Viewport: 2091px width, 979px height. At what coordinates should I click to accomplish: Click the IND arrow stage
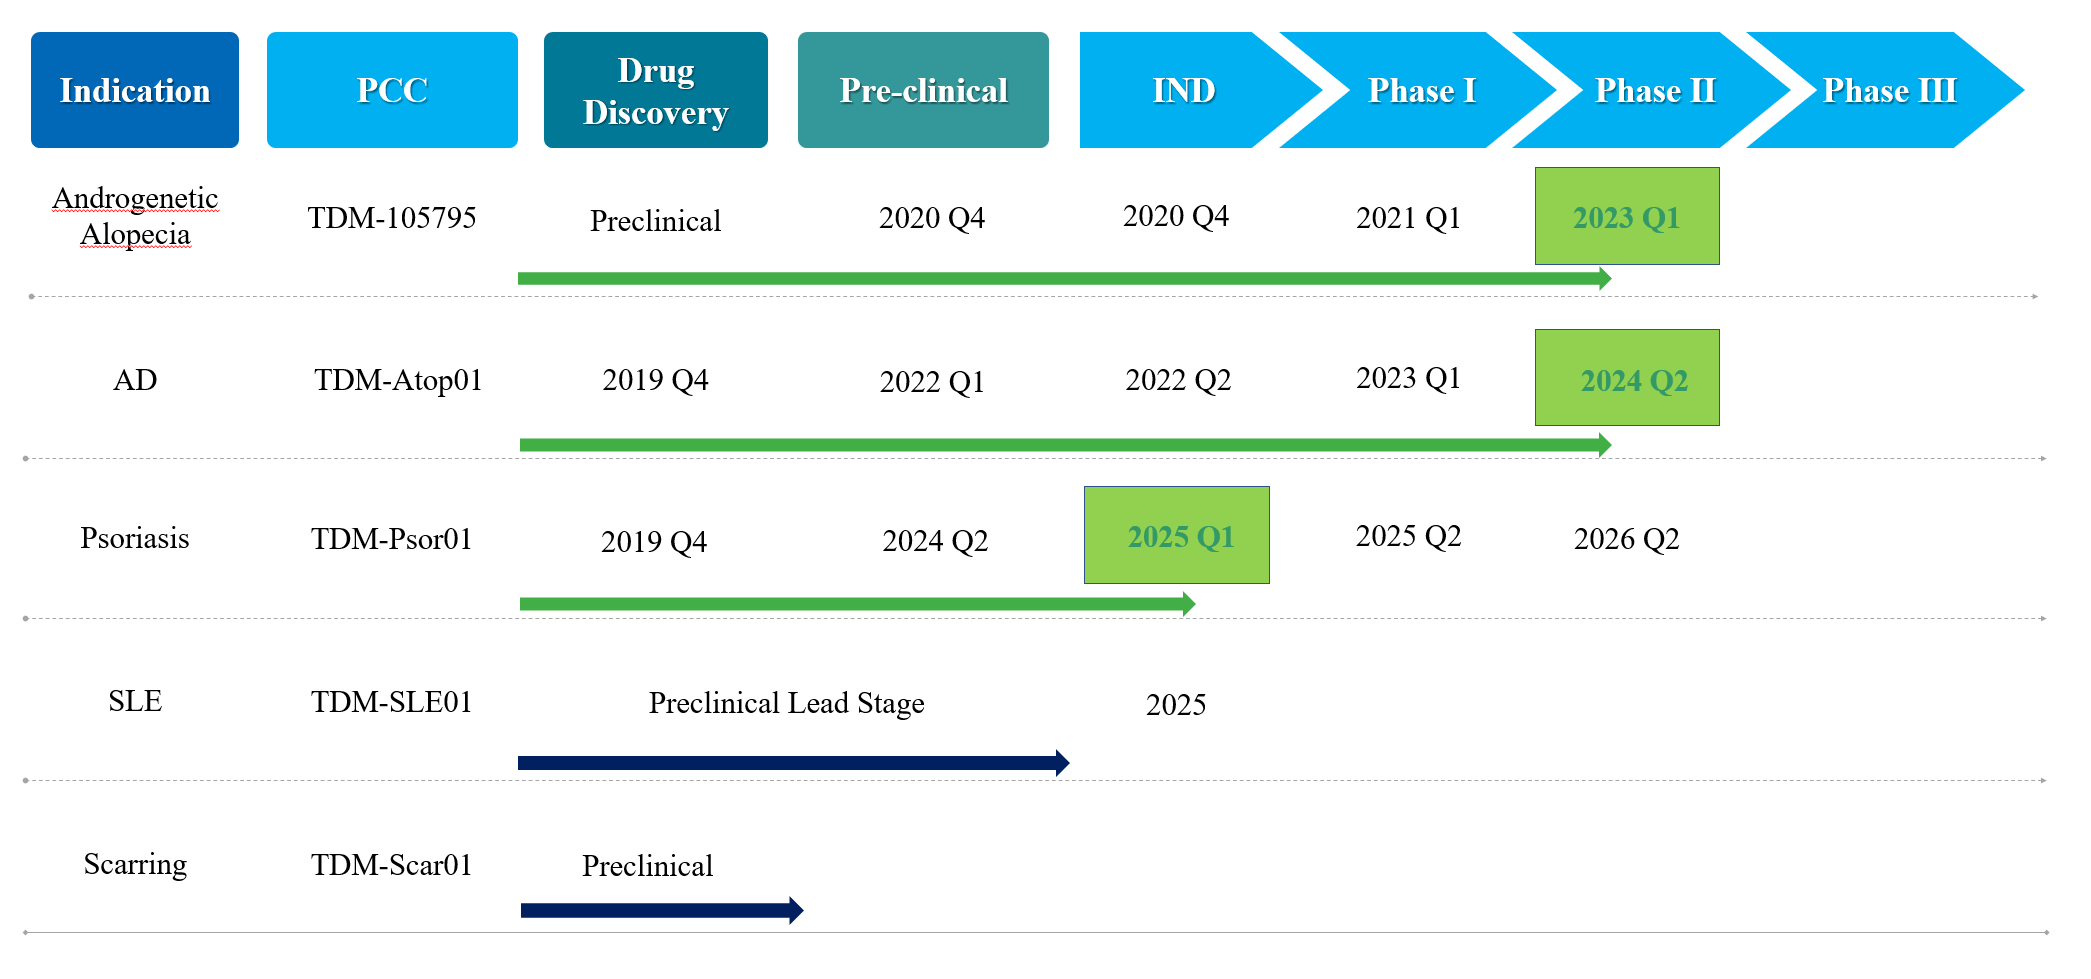click(x=1183, y=90)
